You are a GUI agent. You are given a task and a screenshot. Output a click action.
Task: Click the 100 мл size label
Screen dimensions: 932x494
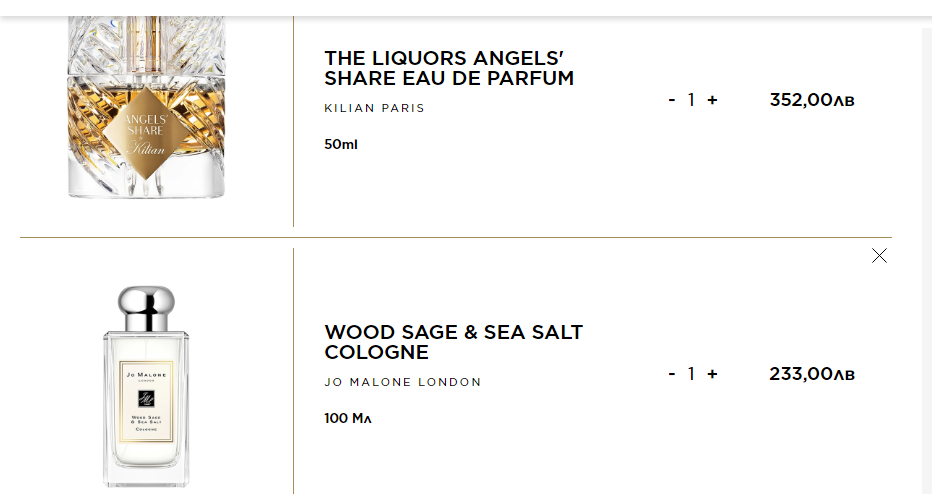pyautogui.click(x=347, y=418)
